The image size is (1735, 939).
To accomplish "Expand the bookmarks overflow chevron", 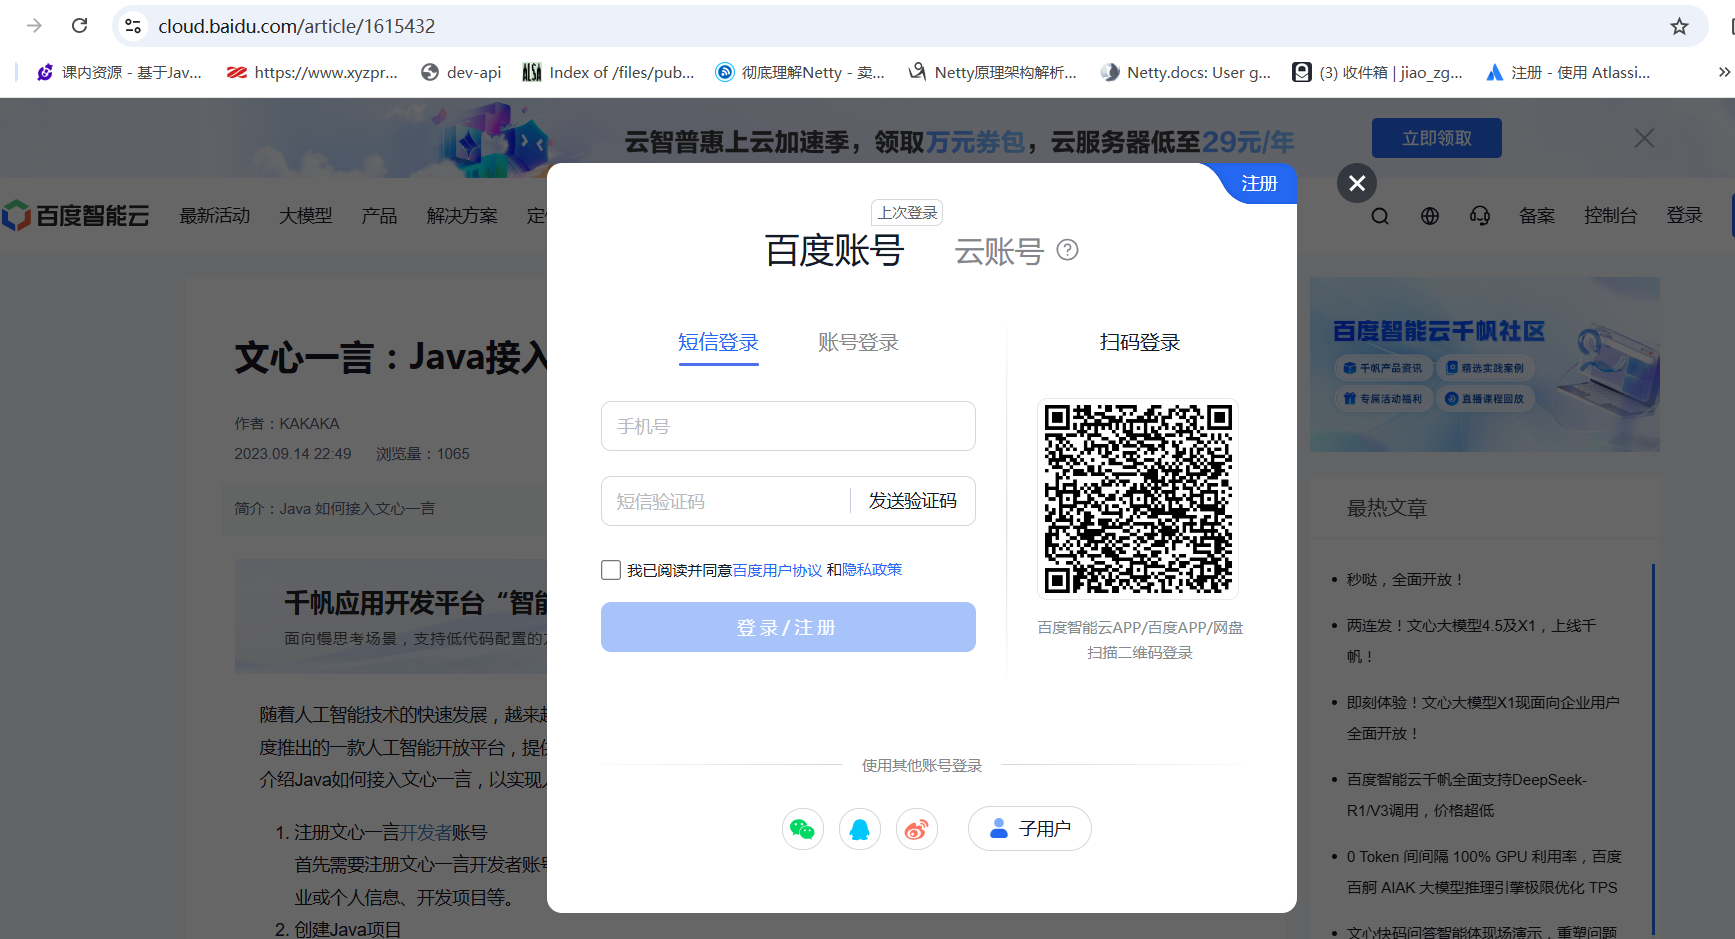I will coord(1724,72).
